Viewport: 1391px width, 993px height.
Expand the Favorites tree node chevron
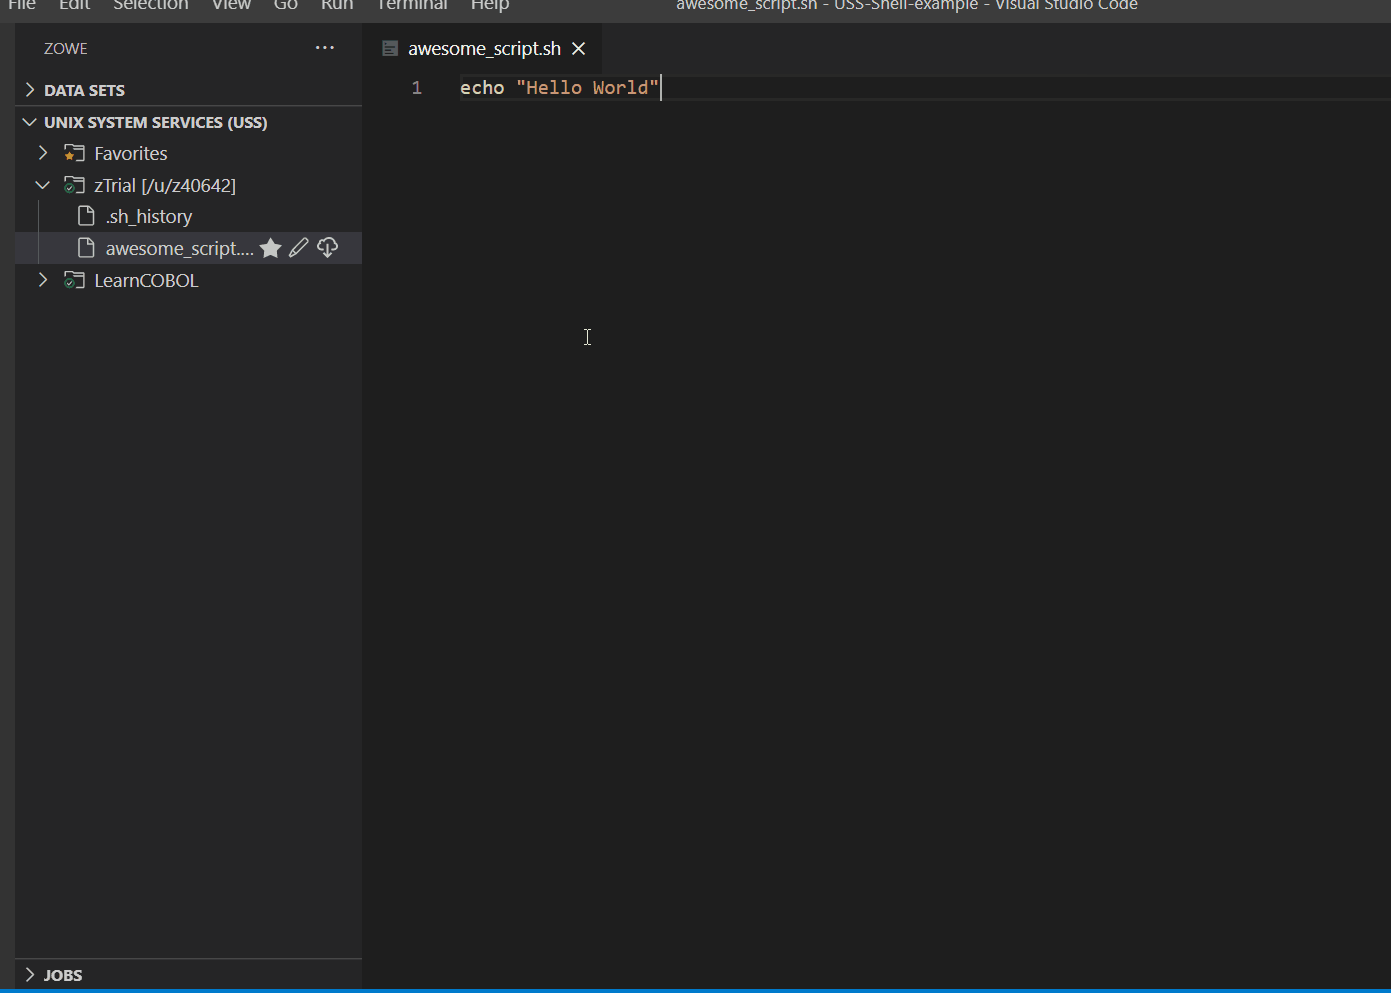[43, 153]
